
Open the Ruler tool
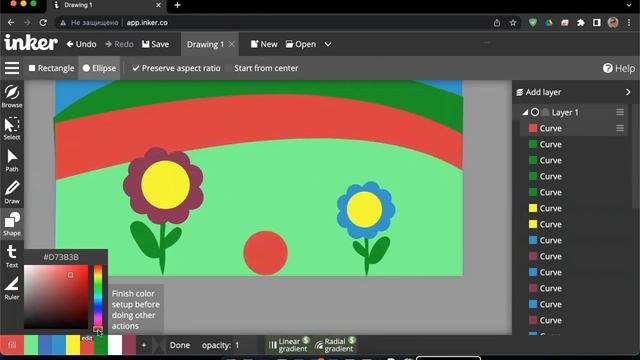(x=12, y=288)
